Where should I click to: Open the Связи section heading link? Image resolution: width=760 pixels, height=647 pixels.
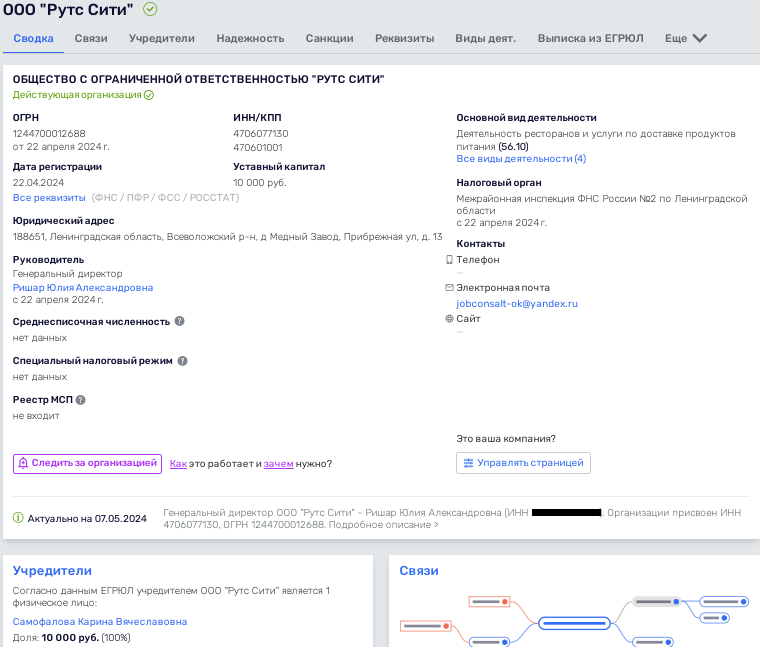click(419, 571)
